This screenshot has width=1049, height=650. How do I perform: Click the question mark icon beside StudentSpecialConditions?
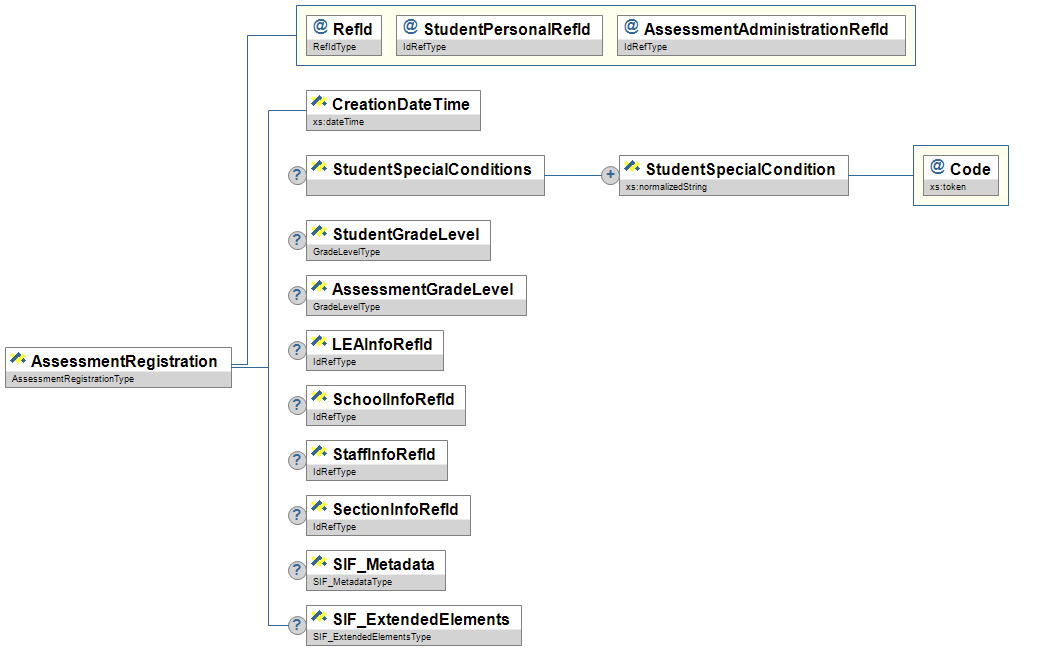coord(297,176)
